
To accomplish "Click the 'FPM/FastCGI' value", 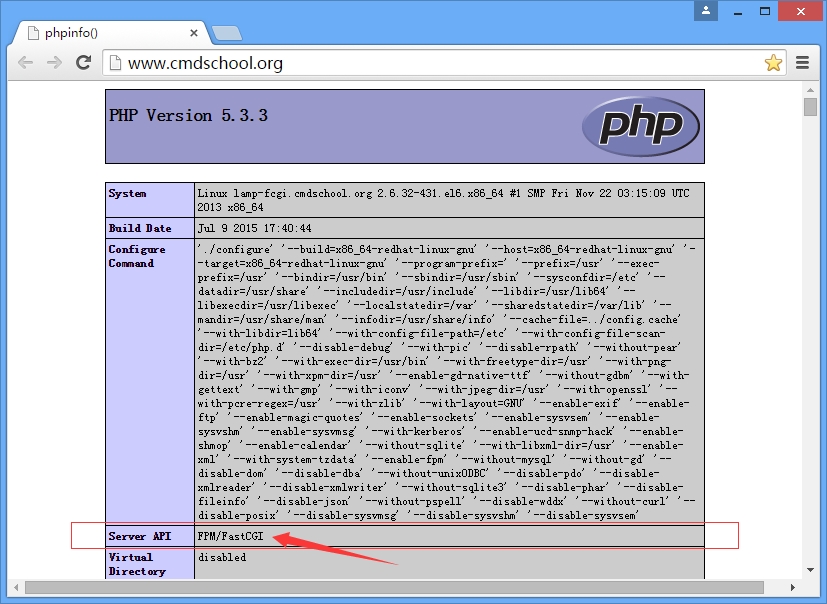I will 230,536.
